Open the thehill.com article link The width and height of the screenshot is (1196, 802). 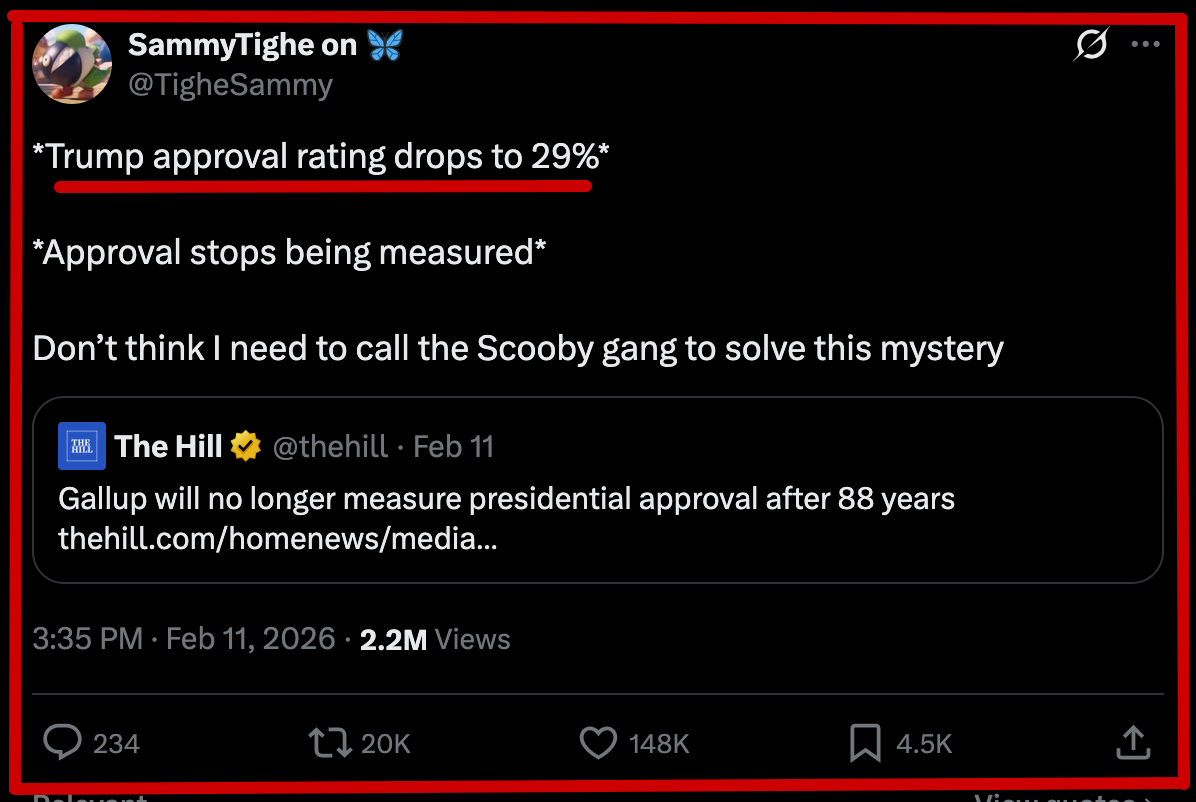coord(278,540)
